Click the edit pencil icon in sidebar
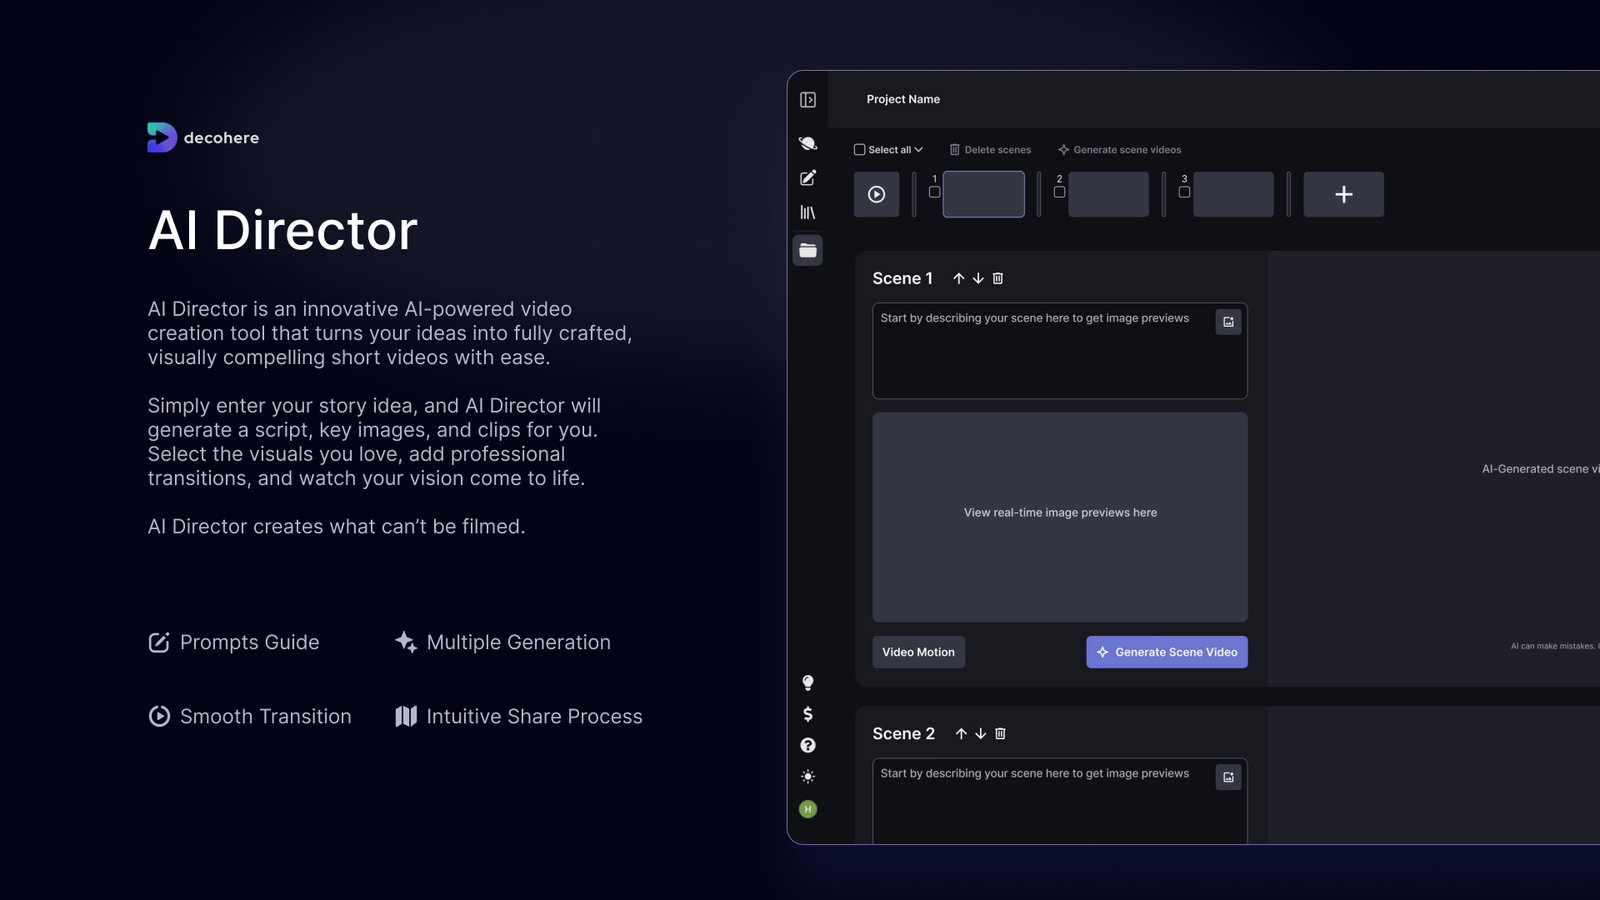Image resolution: width=1600 pixels, height=900 pixels. tap(808, 178)
